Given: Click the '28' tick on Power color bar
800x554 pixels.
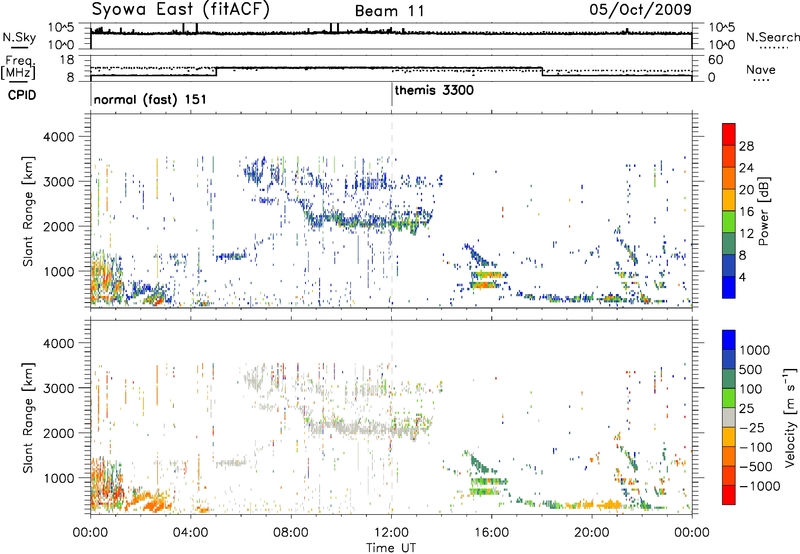Looking at the screenshot, I should [746, 146].
